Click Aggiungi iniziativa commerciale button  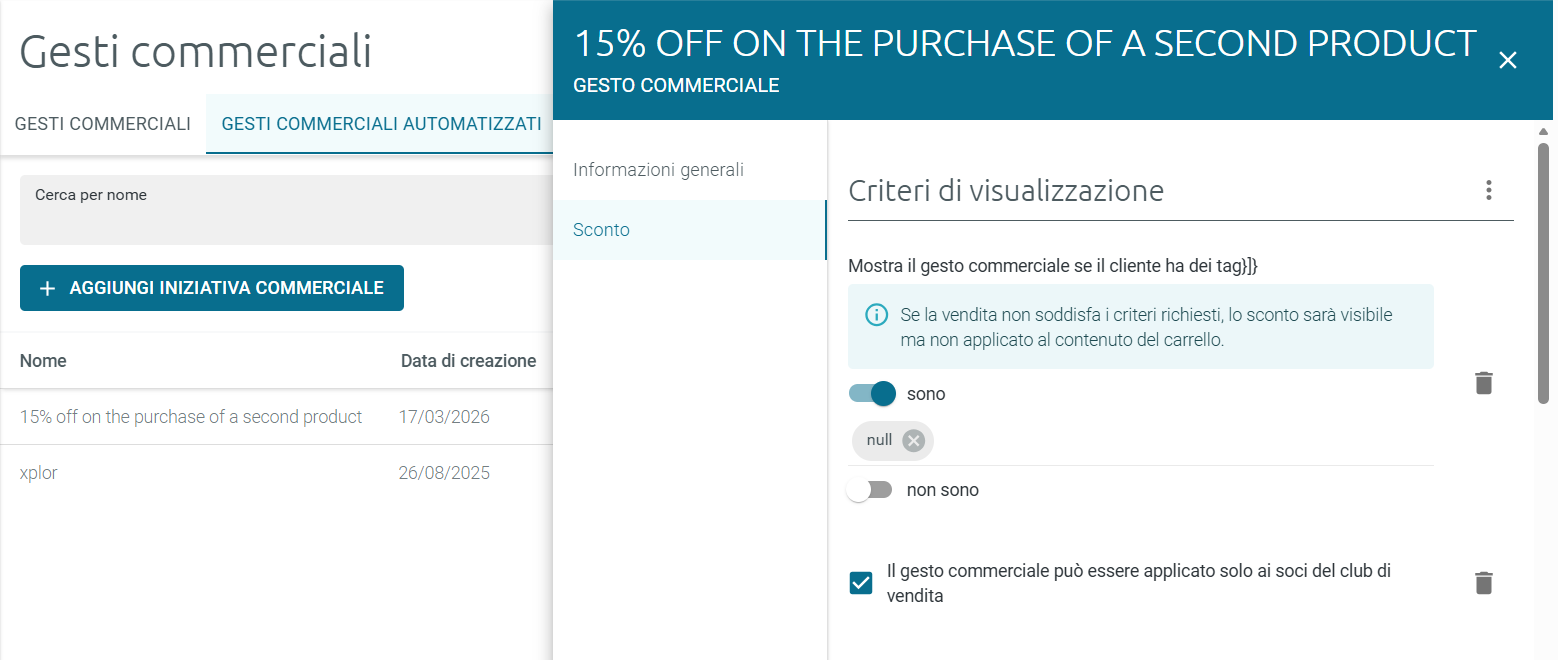coord(212,288)
